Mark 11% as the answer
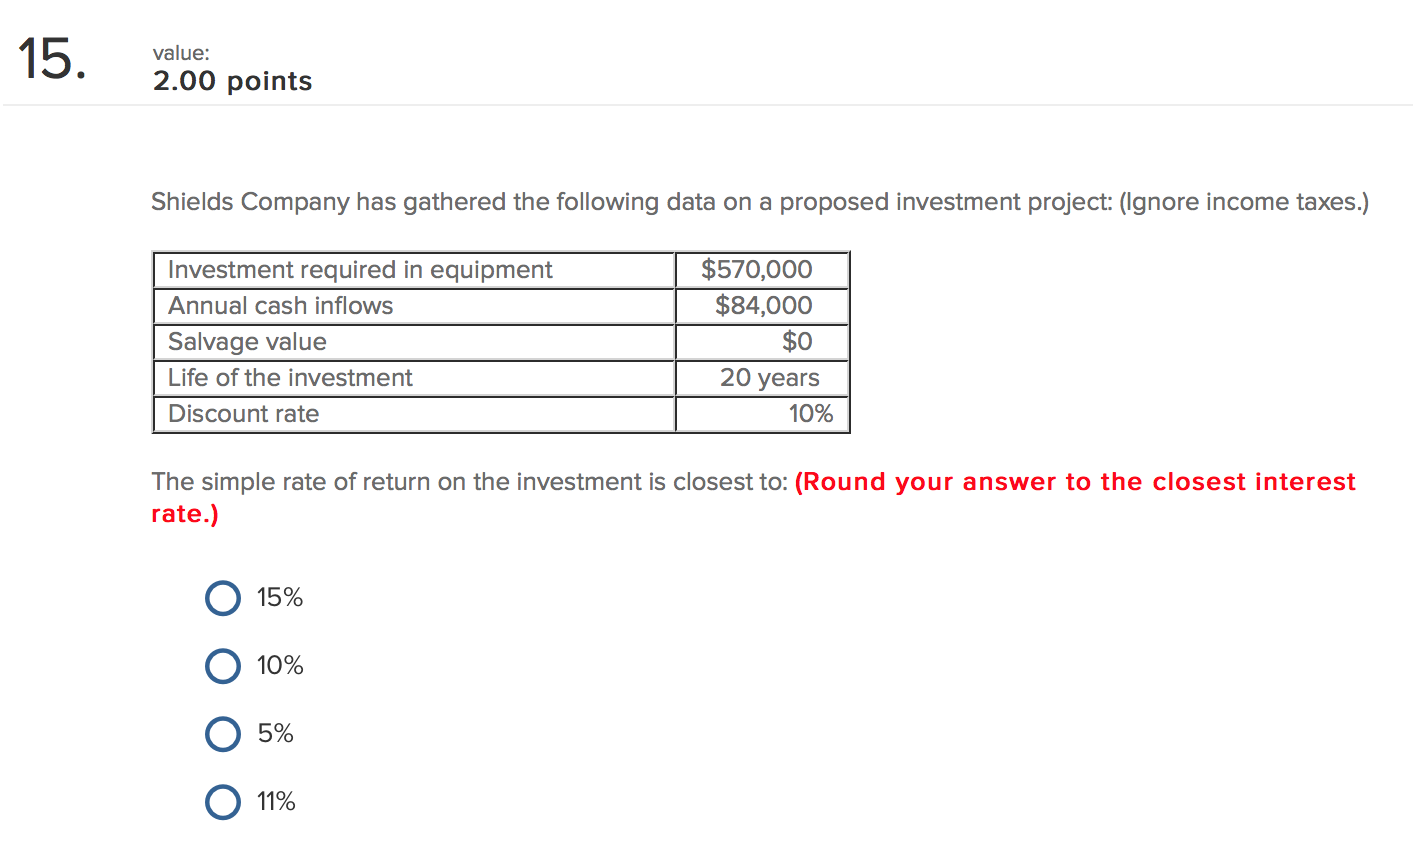The width and height of the screenshot is (1413, 847). [x=223, y=802]
